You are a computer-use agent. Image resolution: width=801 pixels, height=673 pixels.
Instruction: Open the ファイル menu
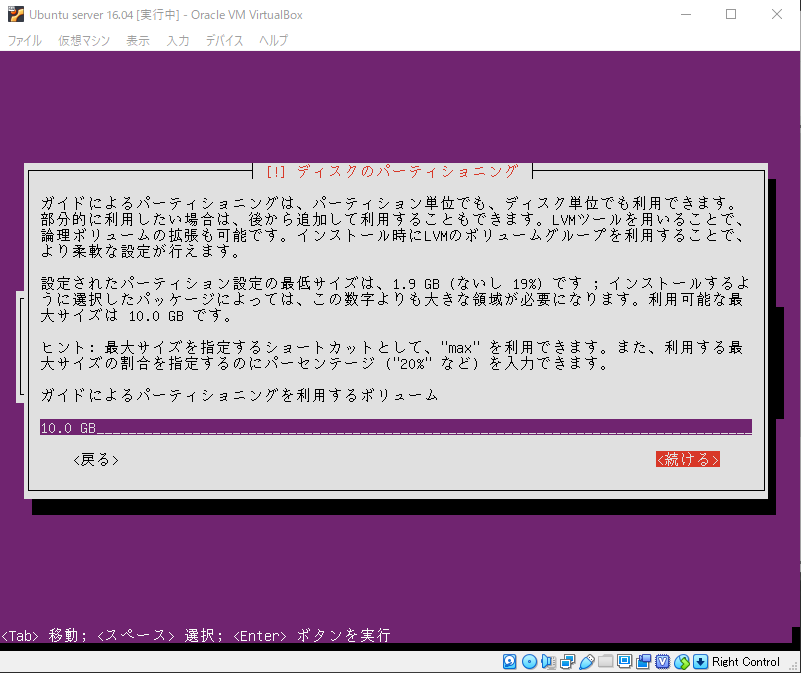24,41
